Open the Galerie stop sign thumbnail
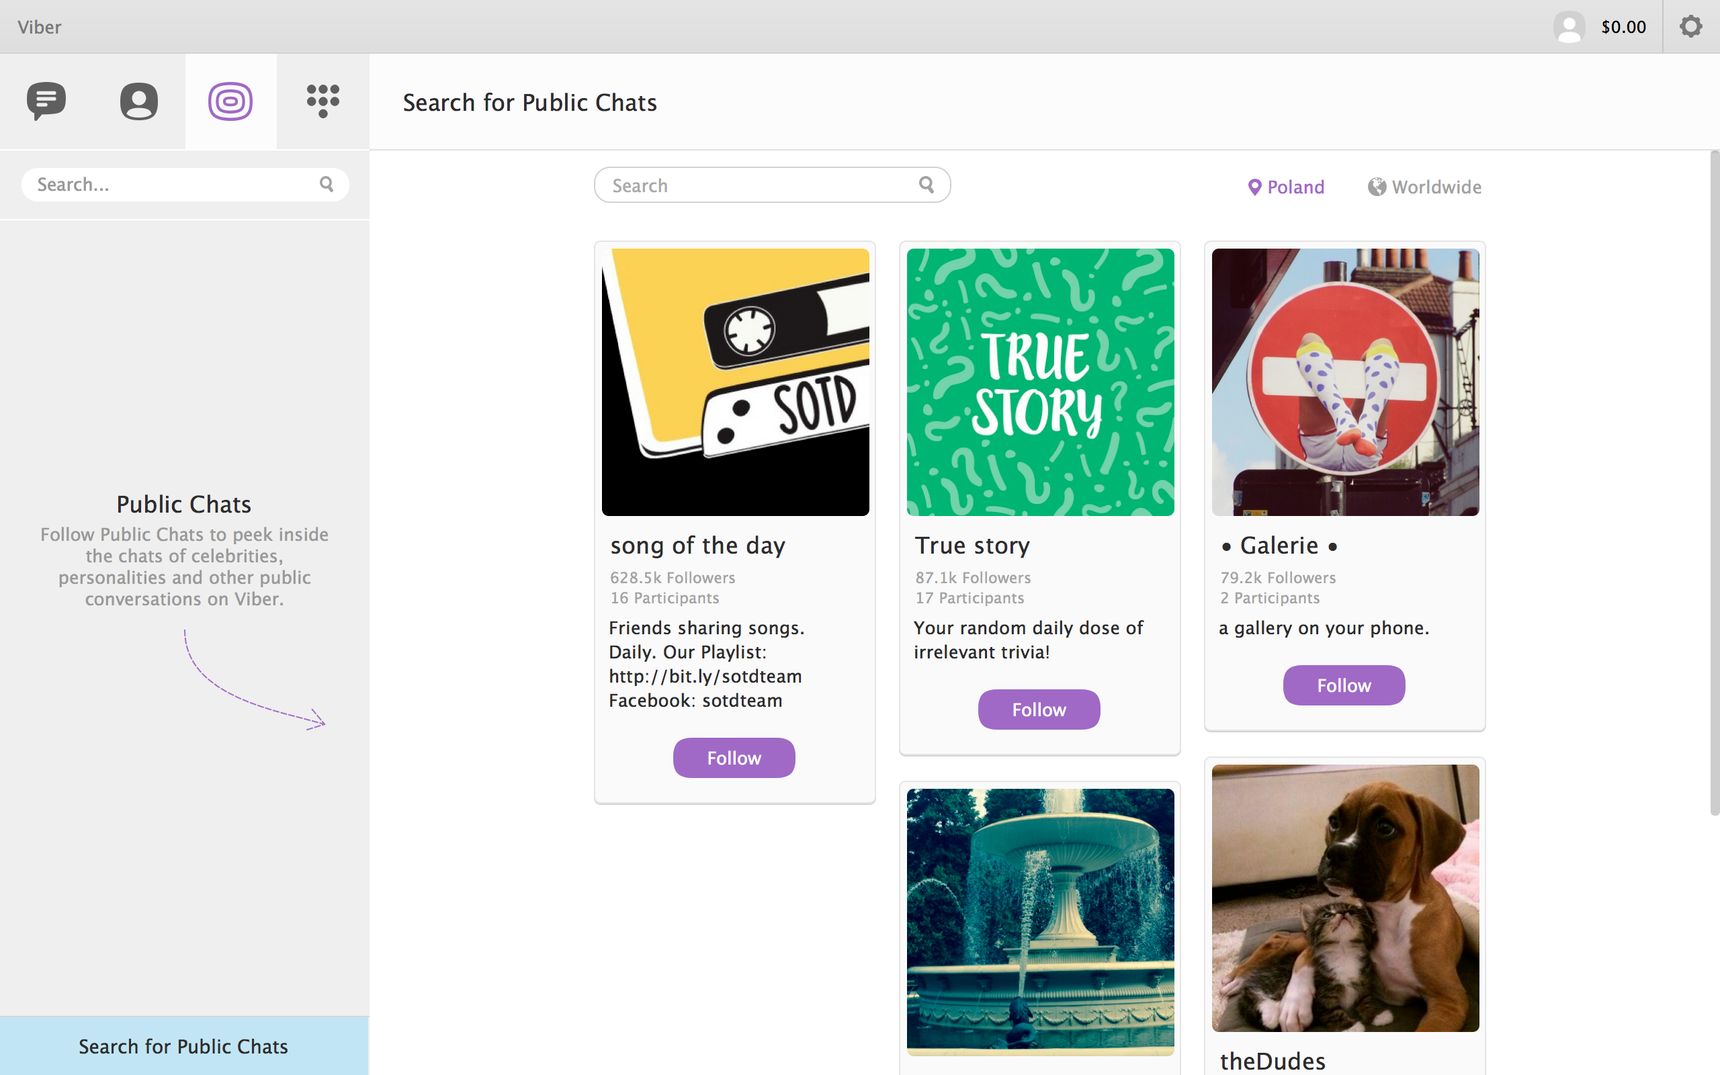The height and width of the screenshot is (1075, 1720). (1346, 382)
